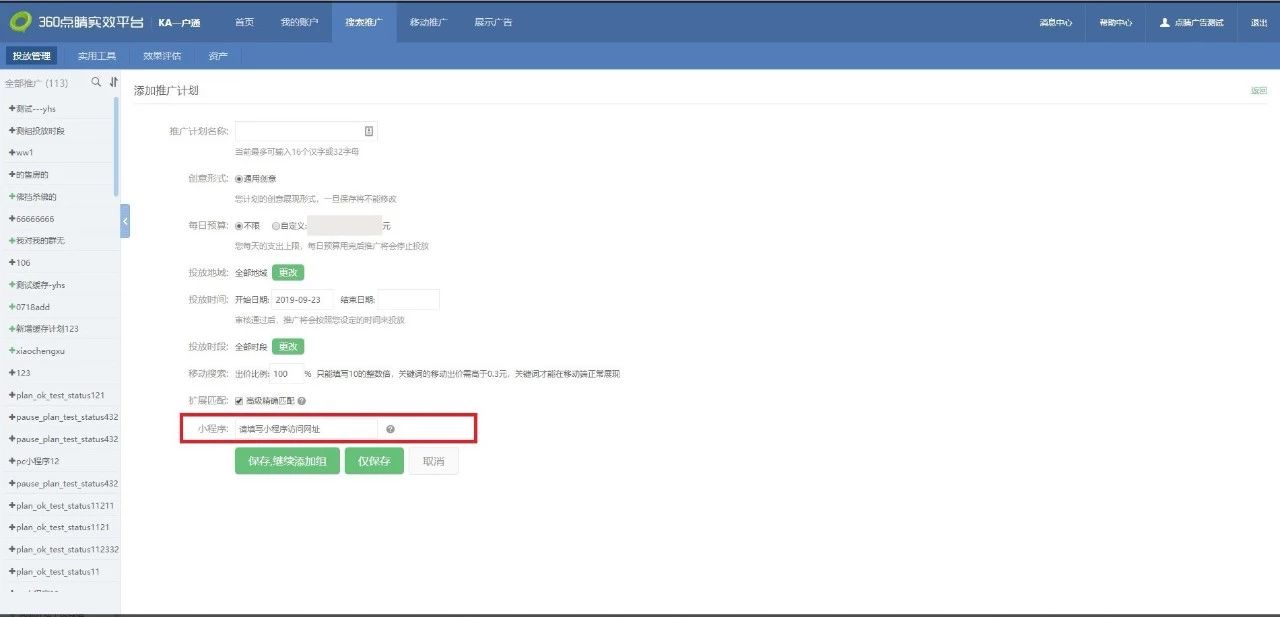The image size is (1280, 617).
Task: Select the 自定义 budget radio button
Action: [x=276, y=225]
